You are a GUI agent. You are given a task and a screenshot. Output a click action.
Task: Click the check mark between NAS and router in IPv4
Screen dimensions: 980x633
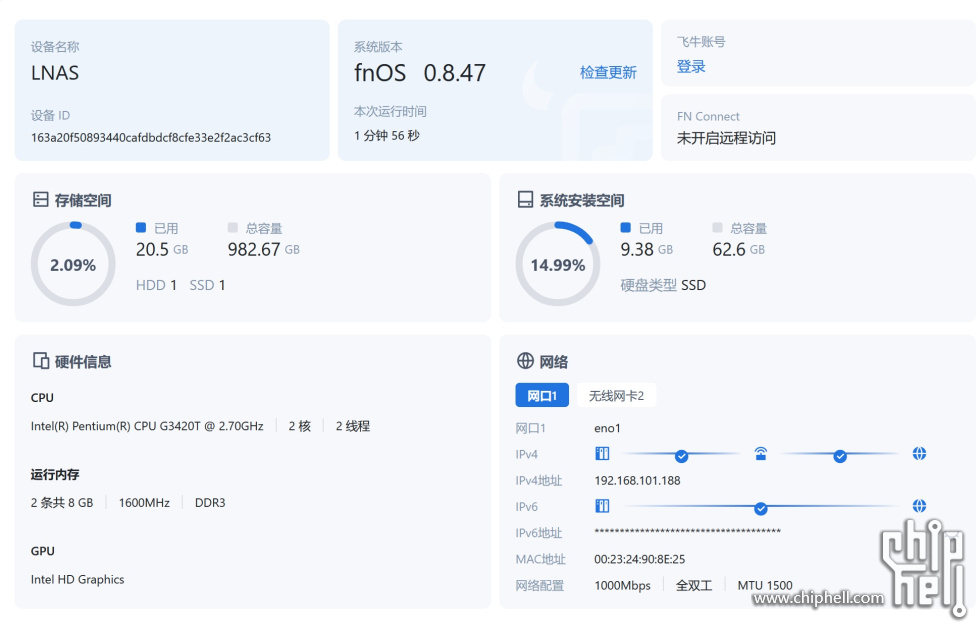[681, 456]
